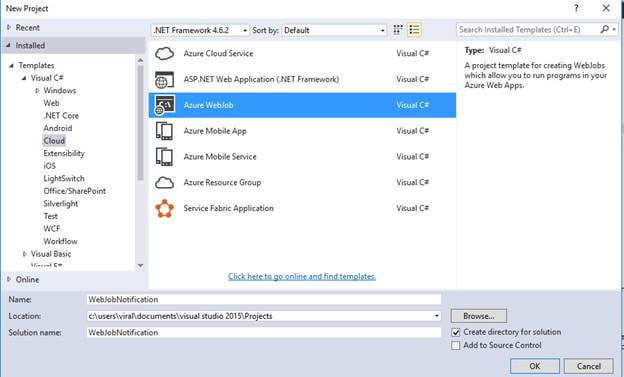624x377 pixels.
Task: Click the Search Installed Templates field
Action: [528, 29]
